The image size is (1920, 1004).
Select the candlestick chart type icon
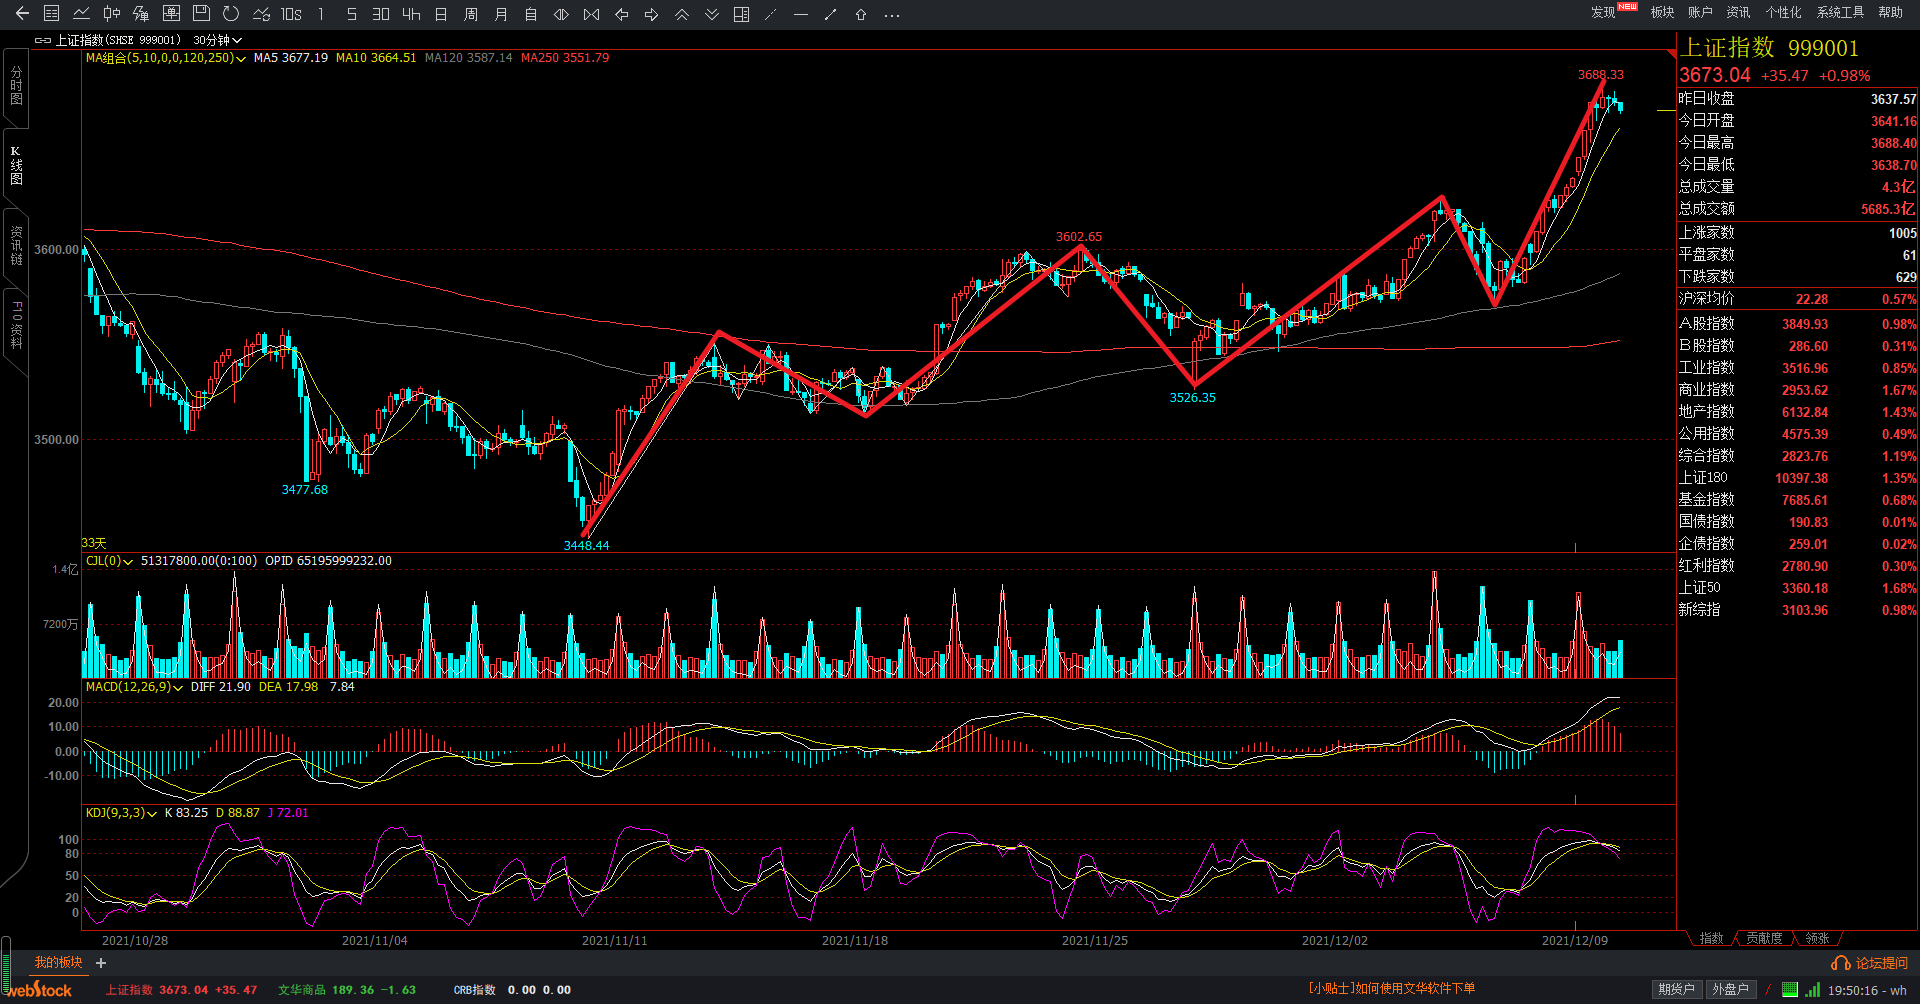(x=112, y=14)
